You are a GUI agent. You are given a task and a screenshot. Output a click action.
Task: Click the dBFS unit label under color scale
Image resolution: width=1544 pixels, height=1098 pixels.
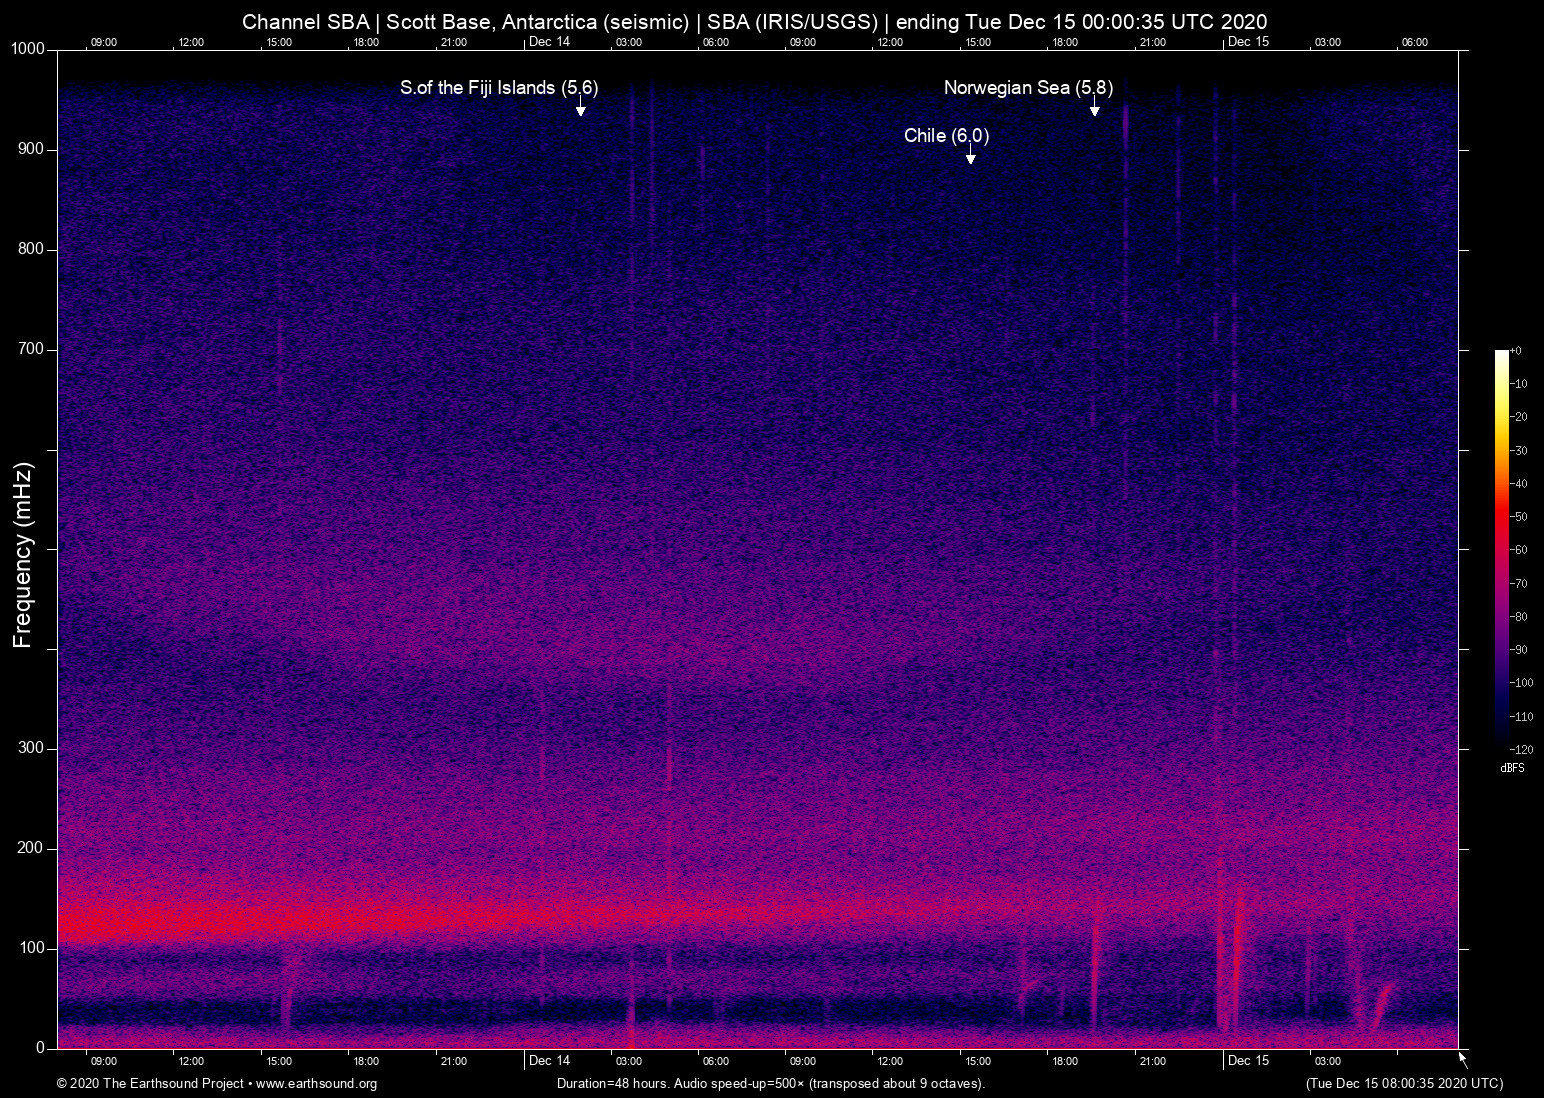click(x=1512, y=768)
